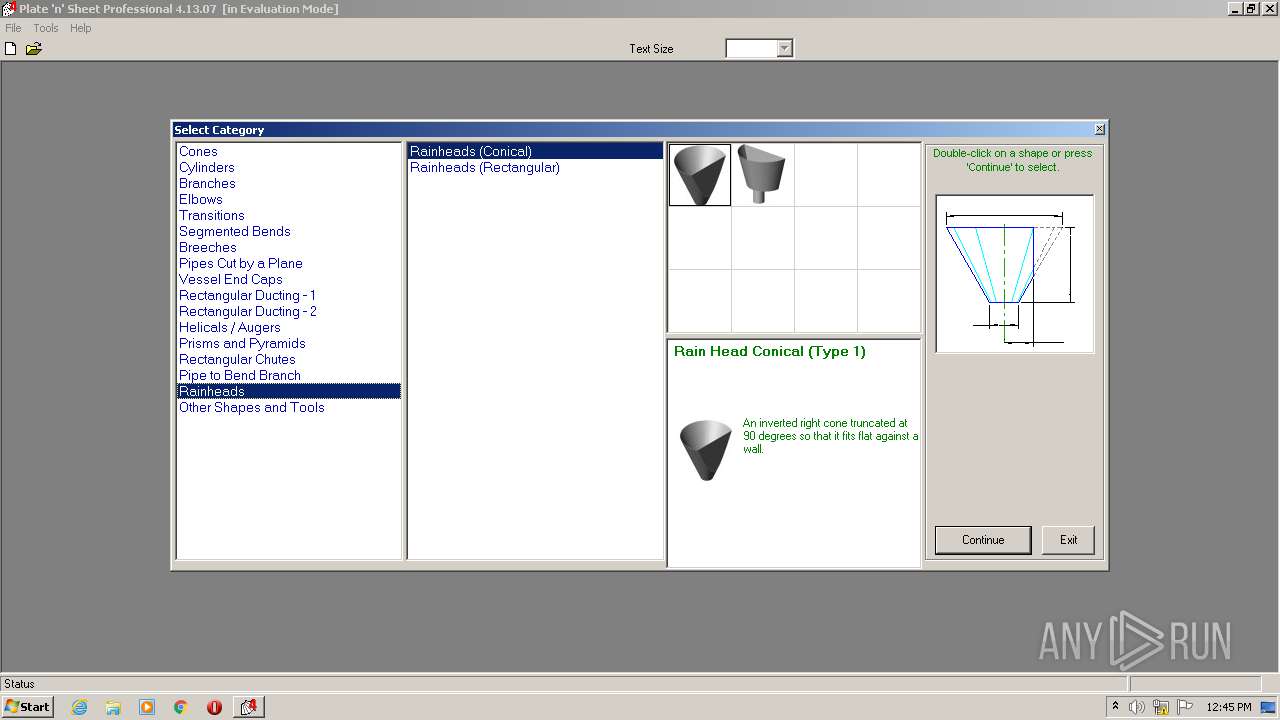
Task: Click the Exit button
Action: 1068,540
